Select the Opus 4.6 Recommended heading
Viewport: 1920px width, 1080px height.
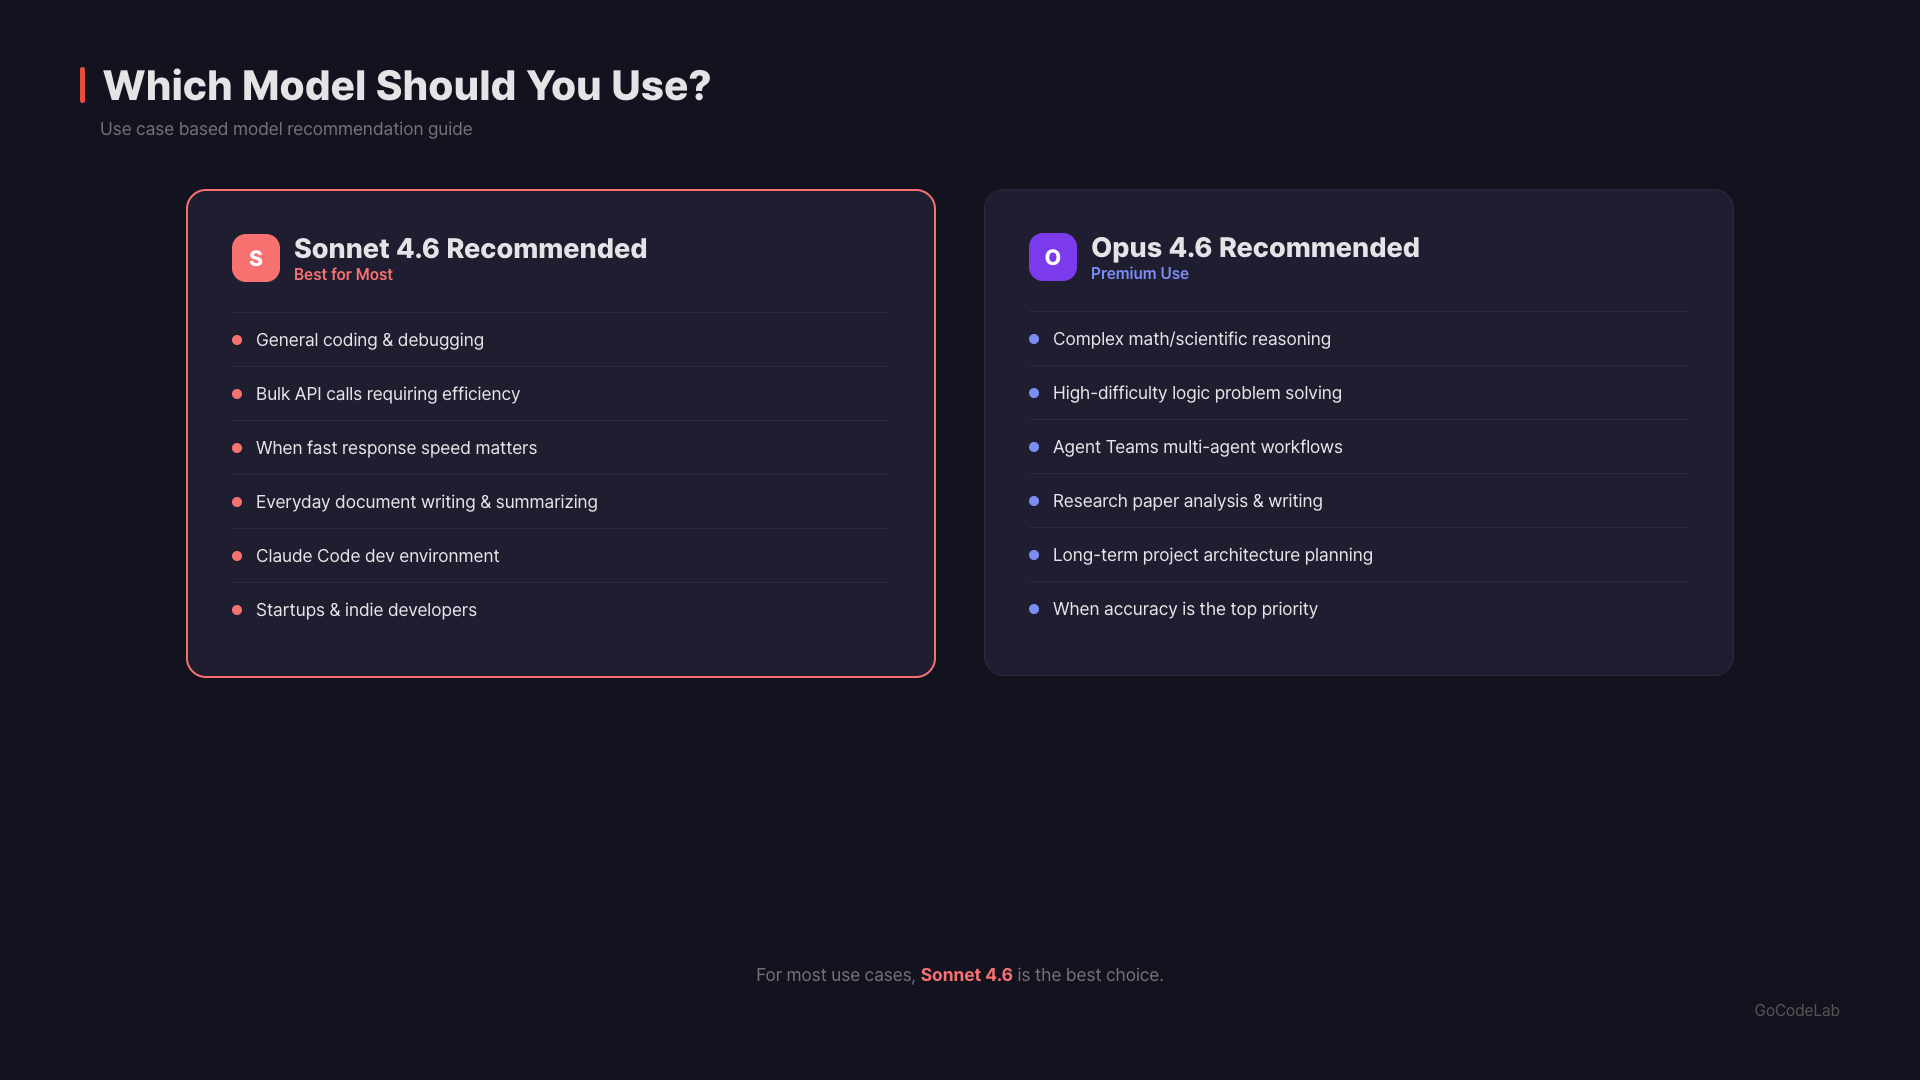[x=1255, y=247]
